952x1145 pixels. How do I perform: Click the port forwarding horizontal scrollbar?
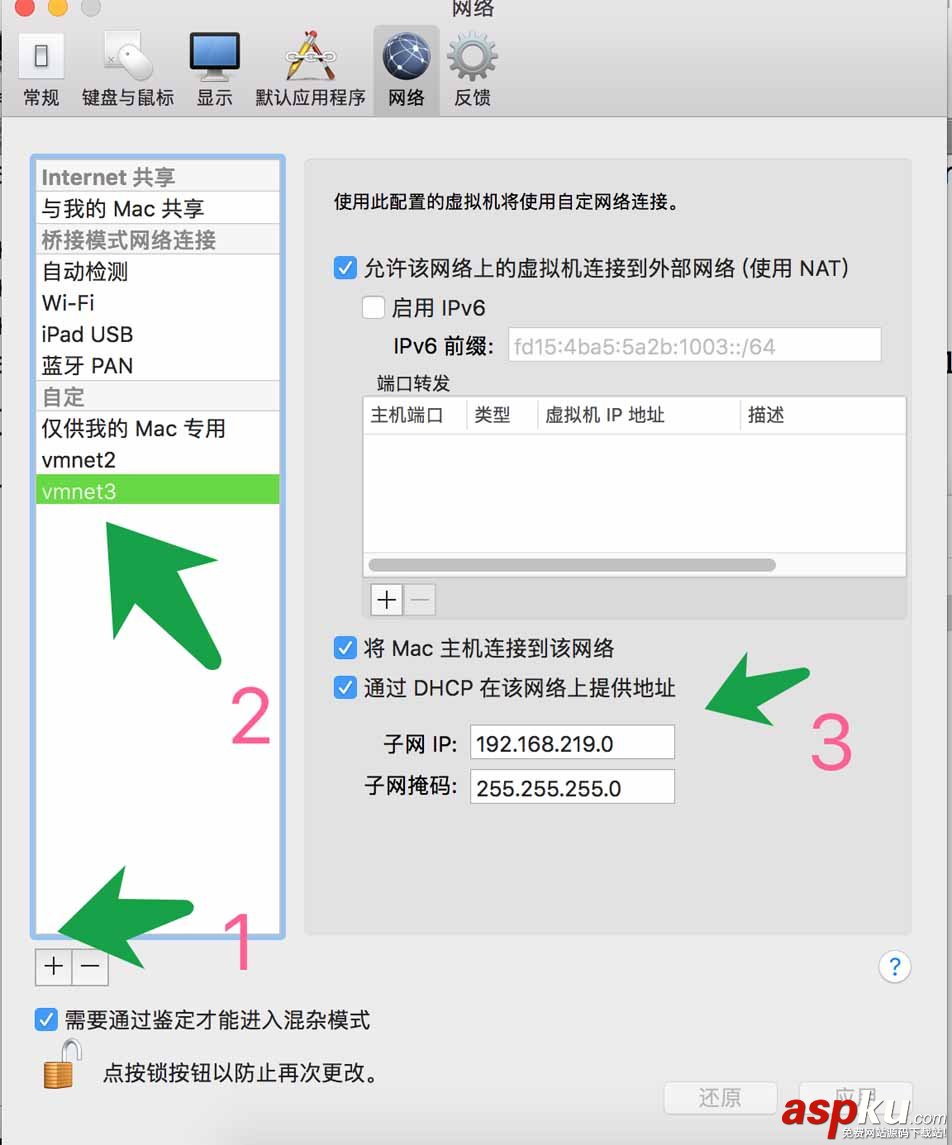point(572,564)
